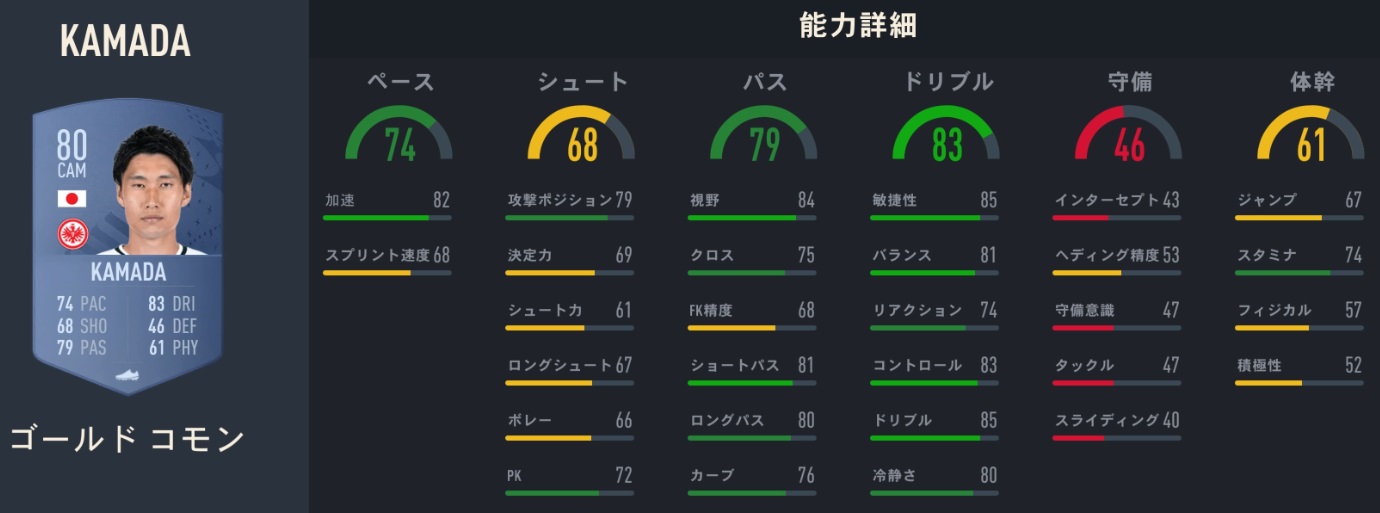Click the 体幹 gauge showing 61
Image resolution: width=1380 pixels, height=513 pixels.
point(1311,135)
